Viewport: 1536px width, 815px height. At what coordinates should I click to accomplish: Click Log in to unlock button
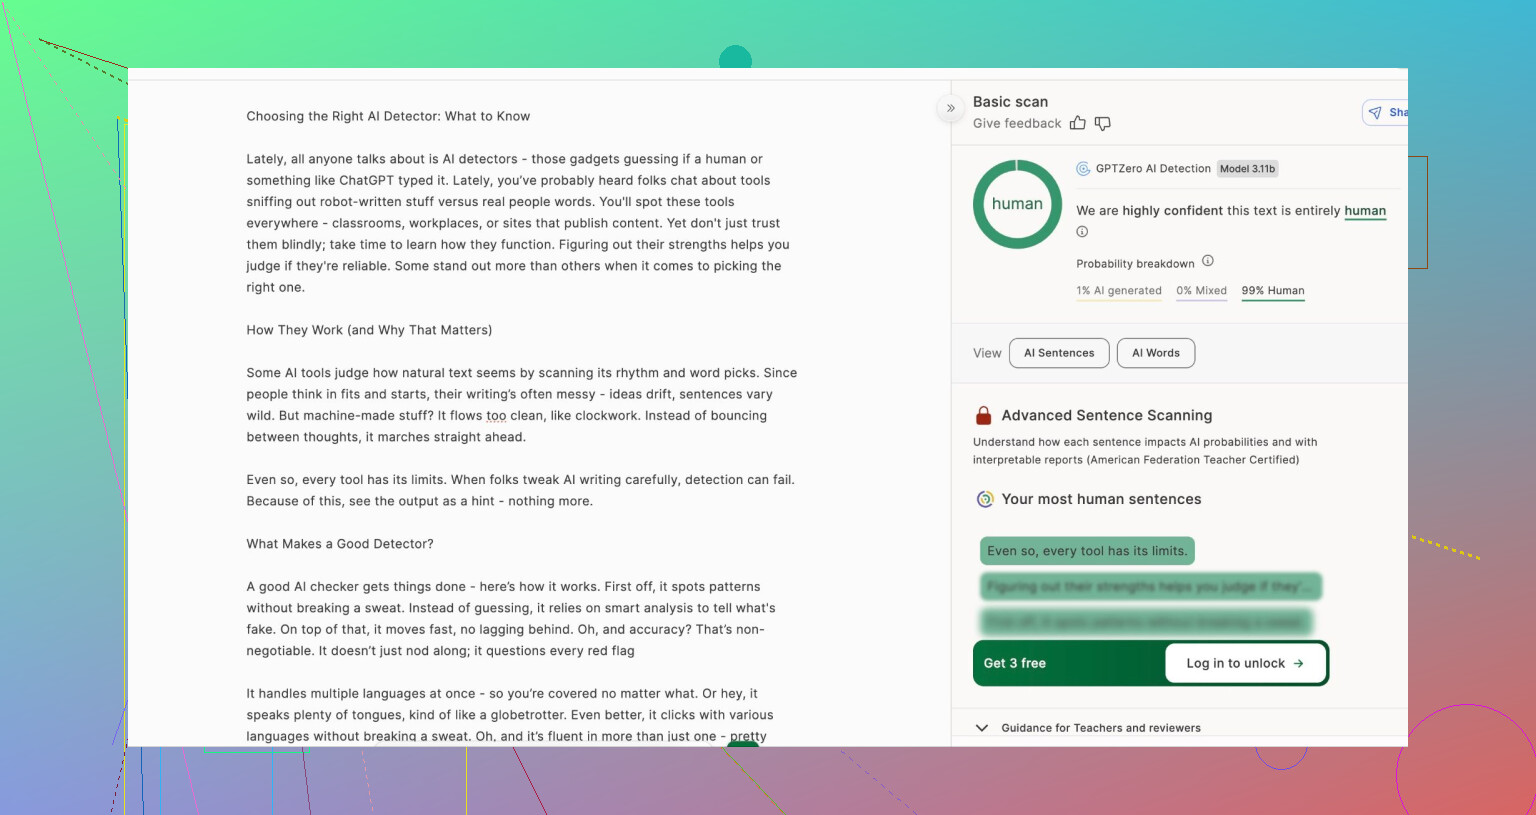coord(1245,663)
